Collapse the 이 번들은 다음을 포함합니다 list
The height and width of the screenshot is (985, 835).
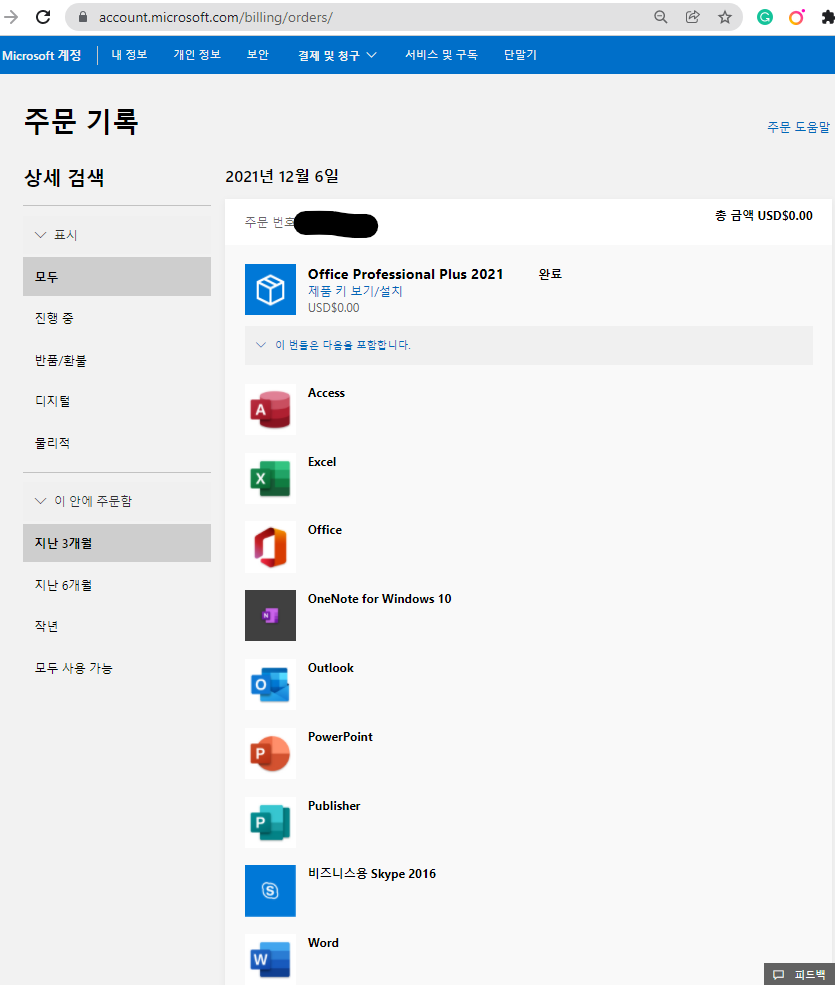click(x=528, y=345)
